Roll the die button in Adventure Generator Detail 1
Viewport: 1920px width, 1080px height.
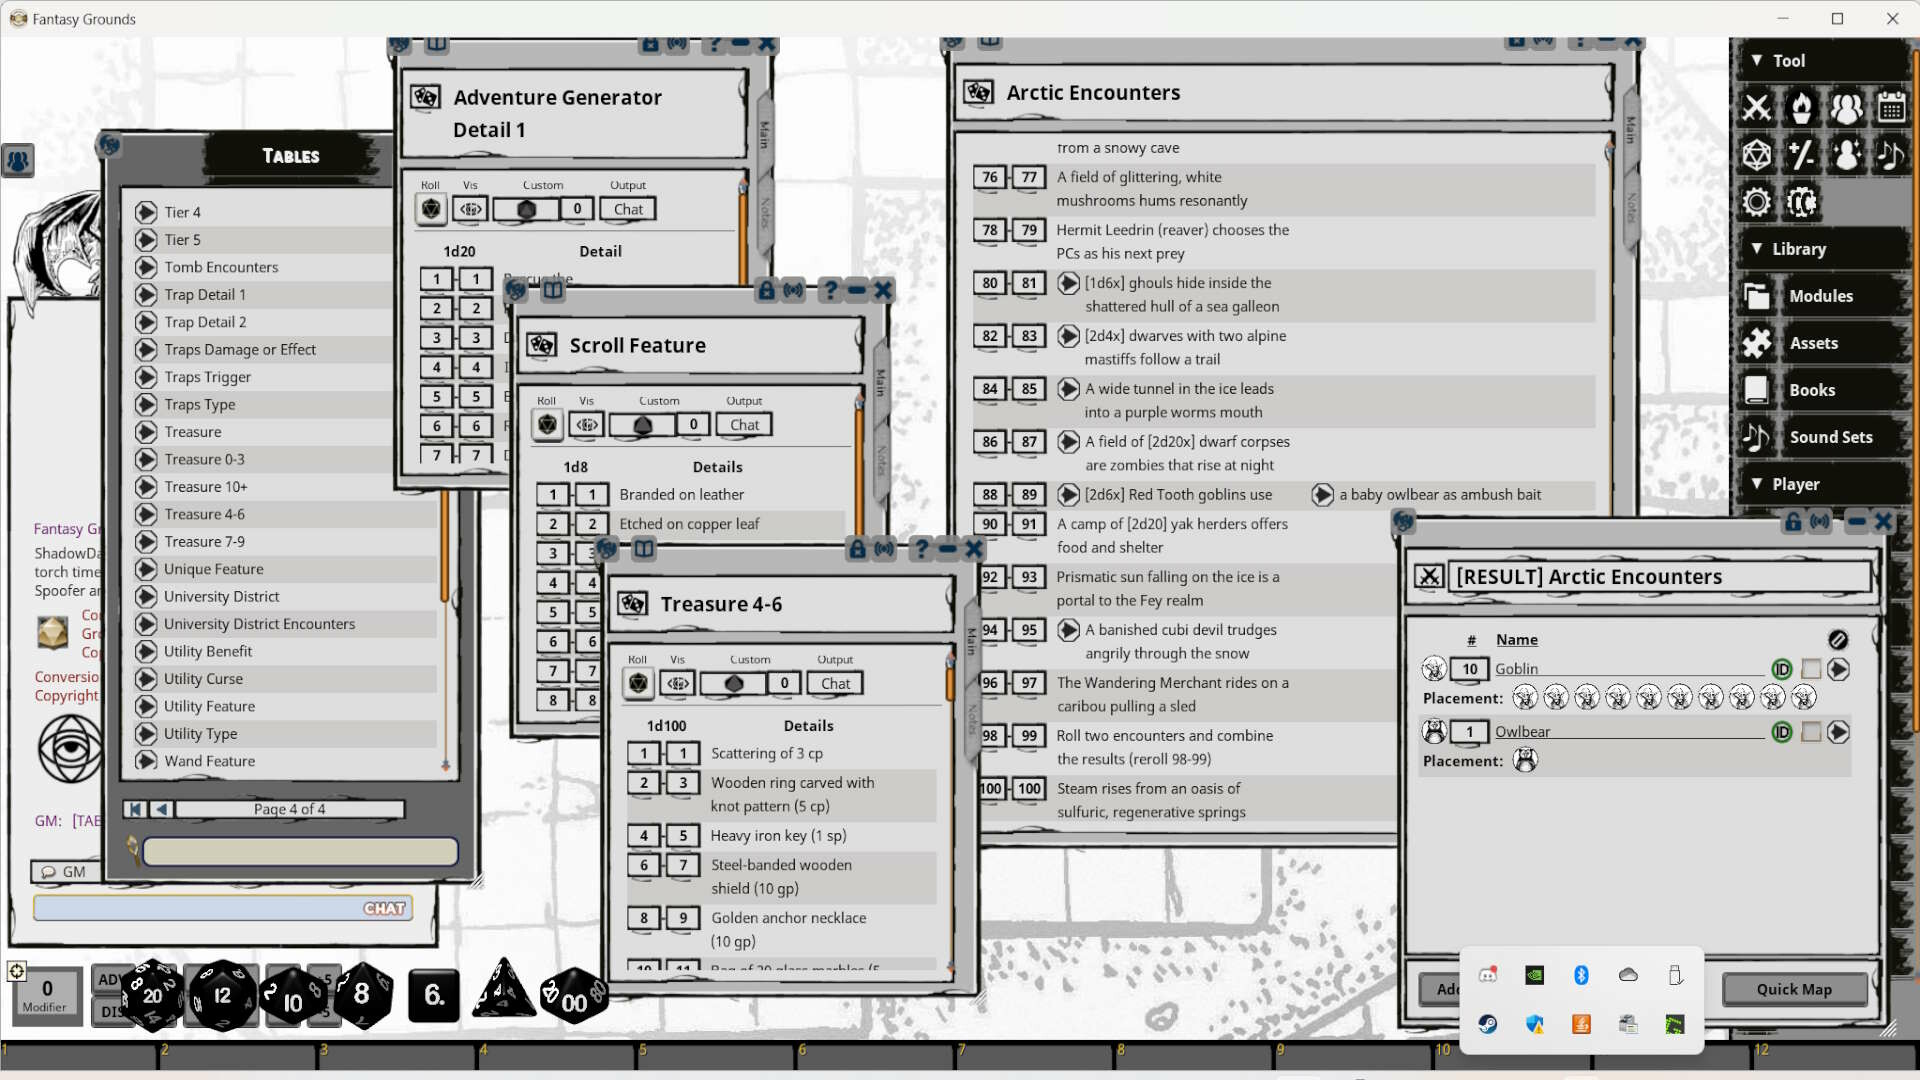(x=429, y=208)
